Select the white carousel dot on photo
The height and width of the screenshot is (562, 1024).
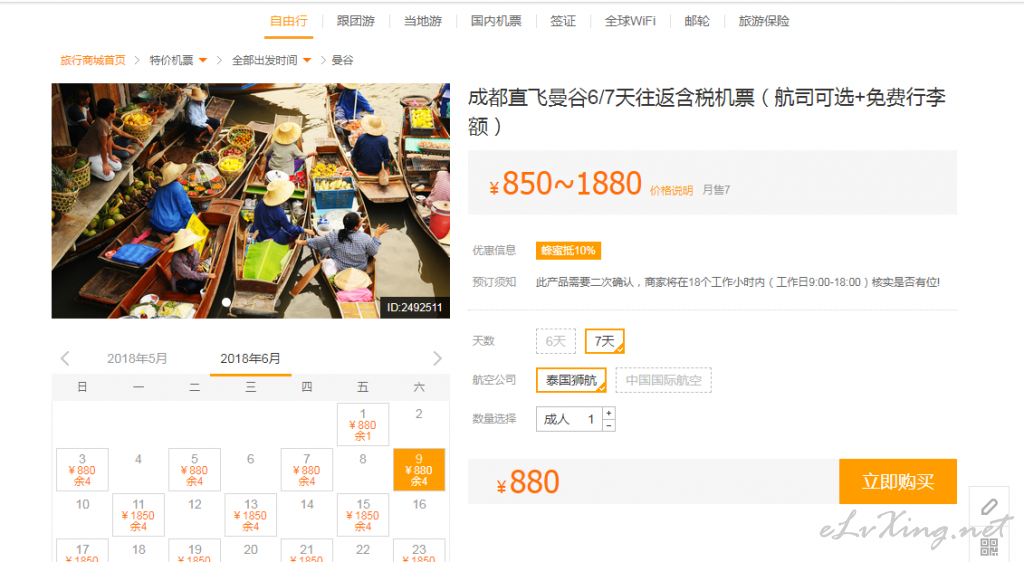[226, 302]
